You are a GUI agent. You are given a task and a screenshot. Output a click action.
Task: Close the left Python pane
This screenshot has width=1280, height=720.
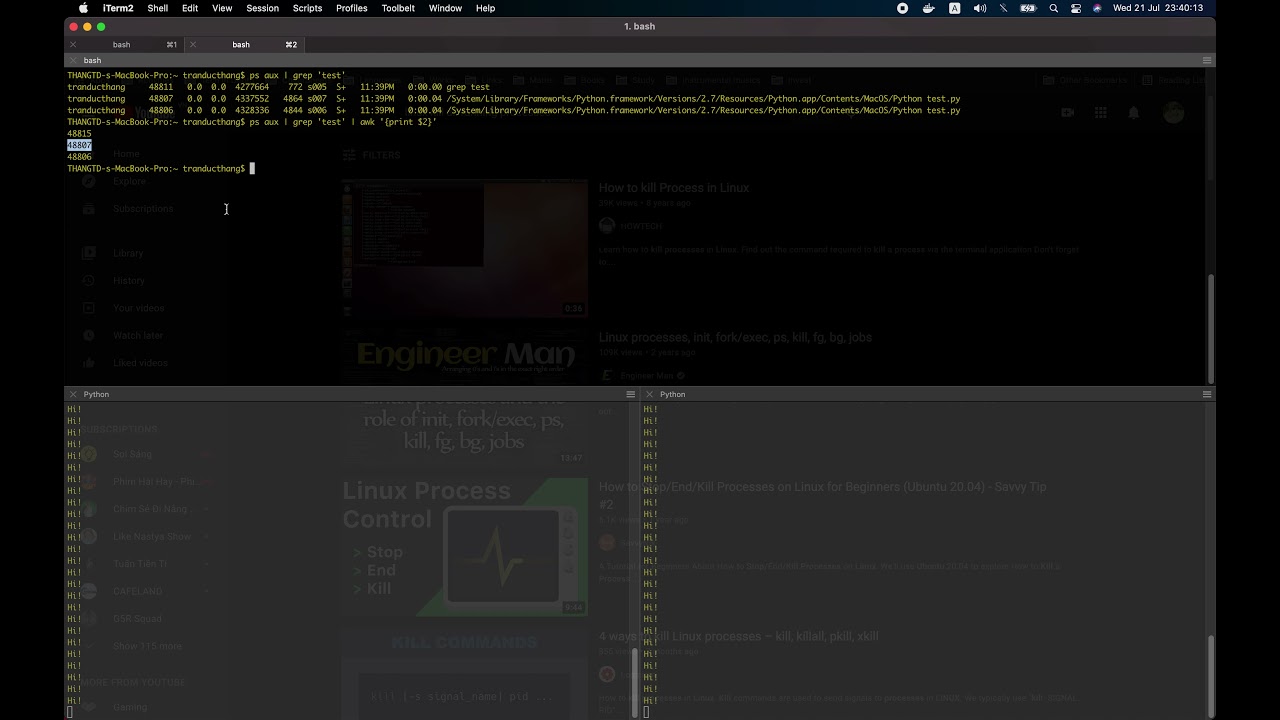72,394
